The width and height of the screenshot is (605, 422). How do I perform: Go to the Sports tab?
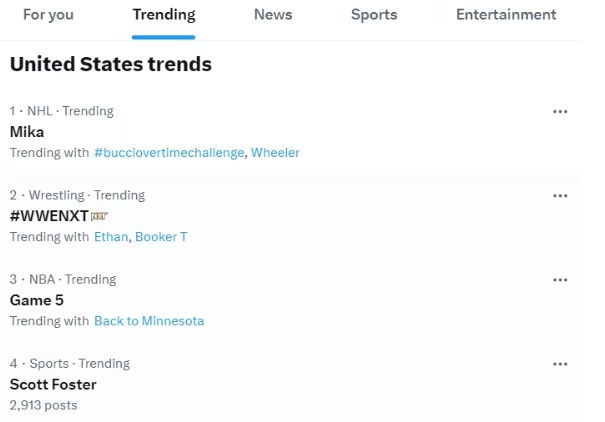click(374, 15)
